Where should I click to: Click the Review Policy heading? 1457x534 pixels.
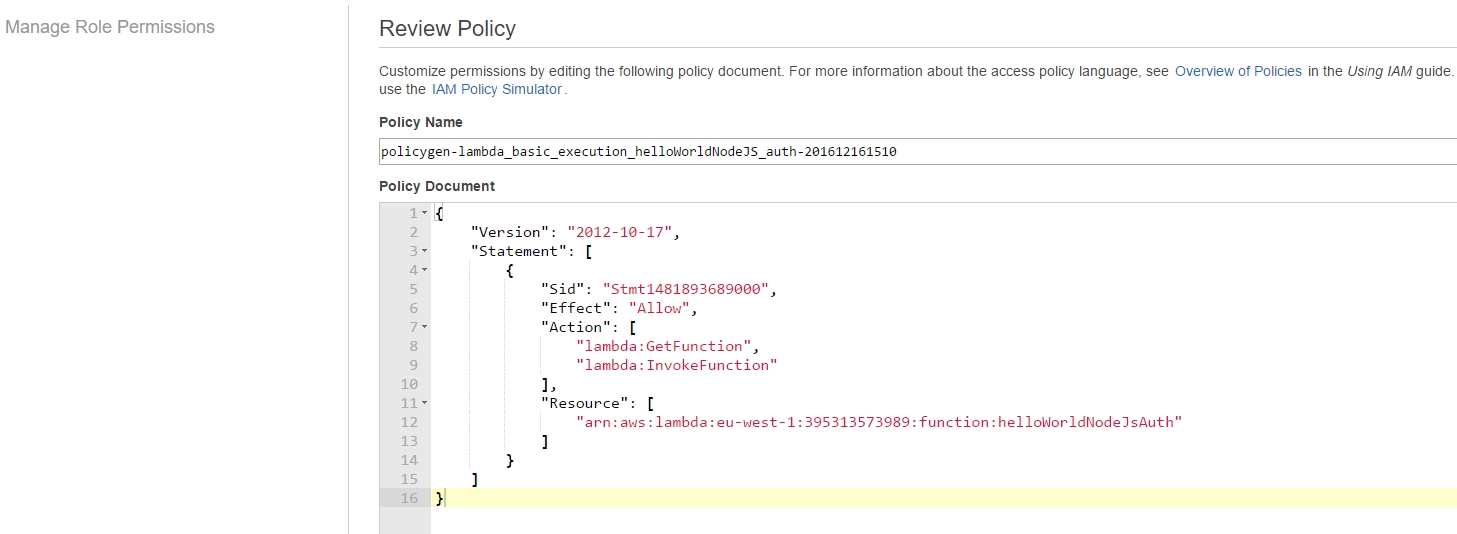(x=447, y=29)
